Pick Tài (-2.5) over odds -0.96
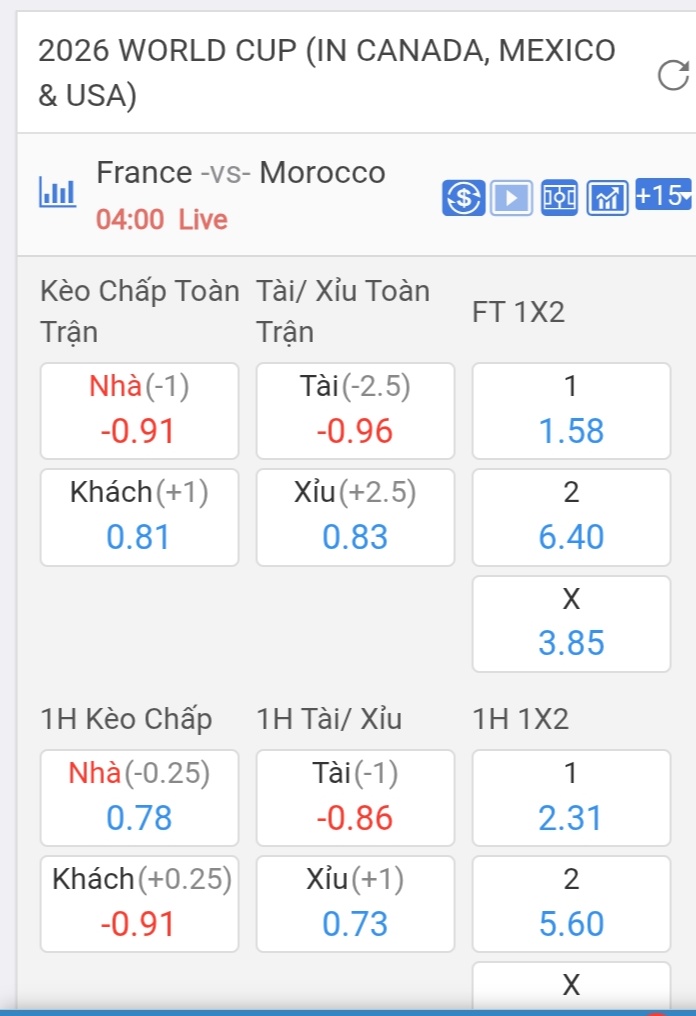The width and height of the screenshot is (696, 1016). pyautogui.click(x=355, y=411)
